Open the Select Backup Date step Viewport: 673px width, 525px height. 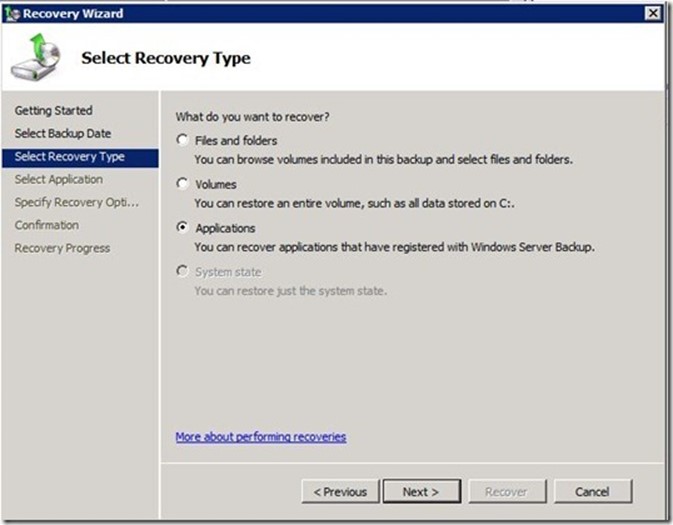(x=63, y=134)
